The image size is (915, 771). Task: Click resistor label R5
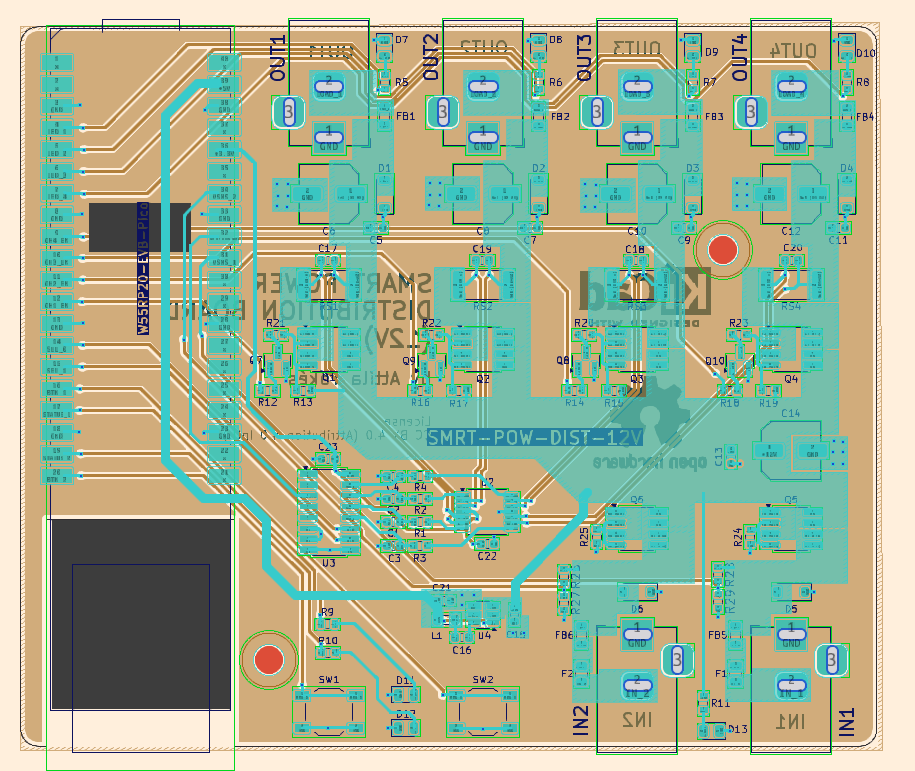pos(401,82)
